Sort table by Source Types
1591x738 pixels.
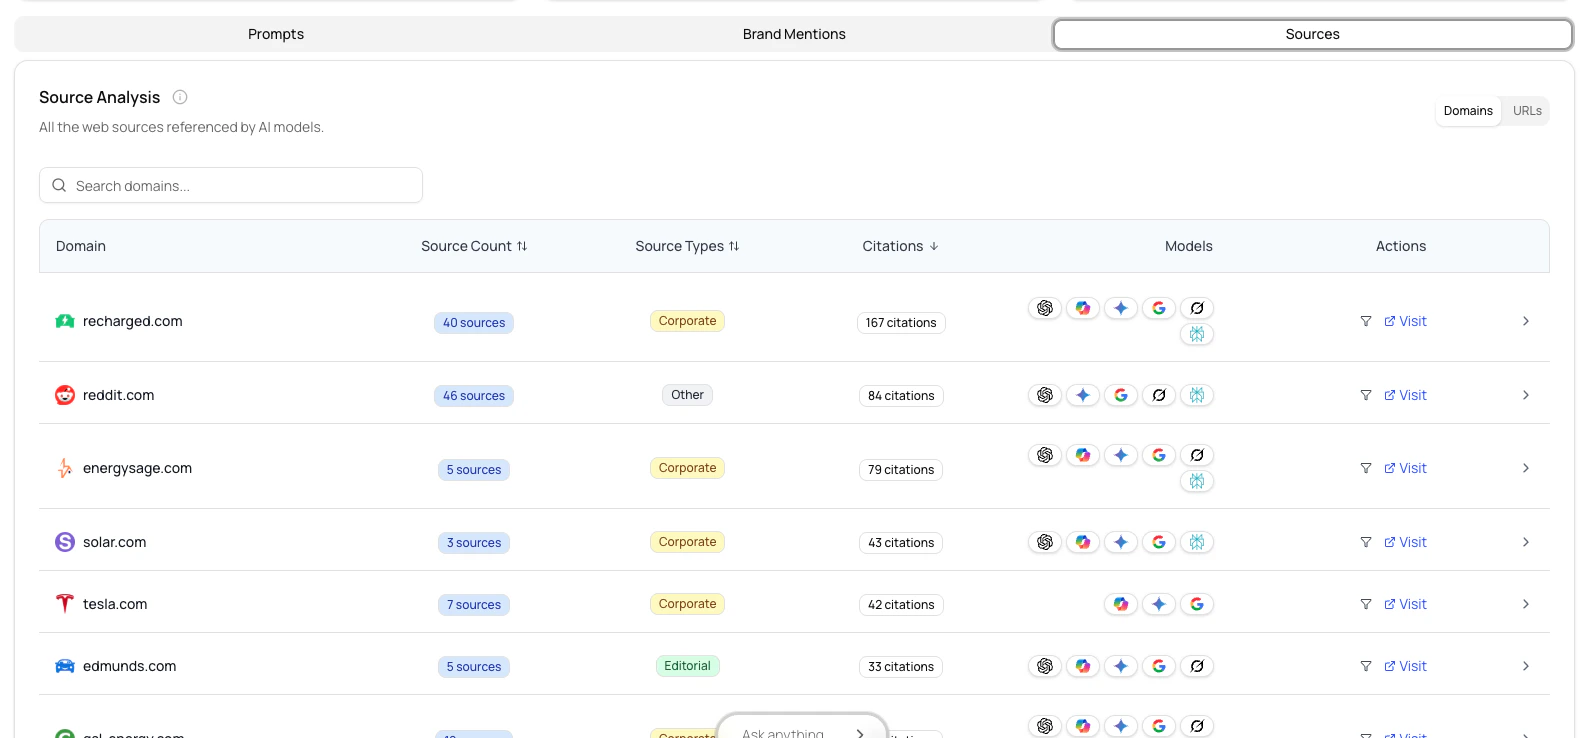point(687,246)
